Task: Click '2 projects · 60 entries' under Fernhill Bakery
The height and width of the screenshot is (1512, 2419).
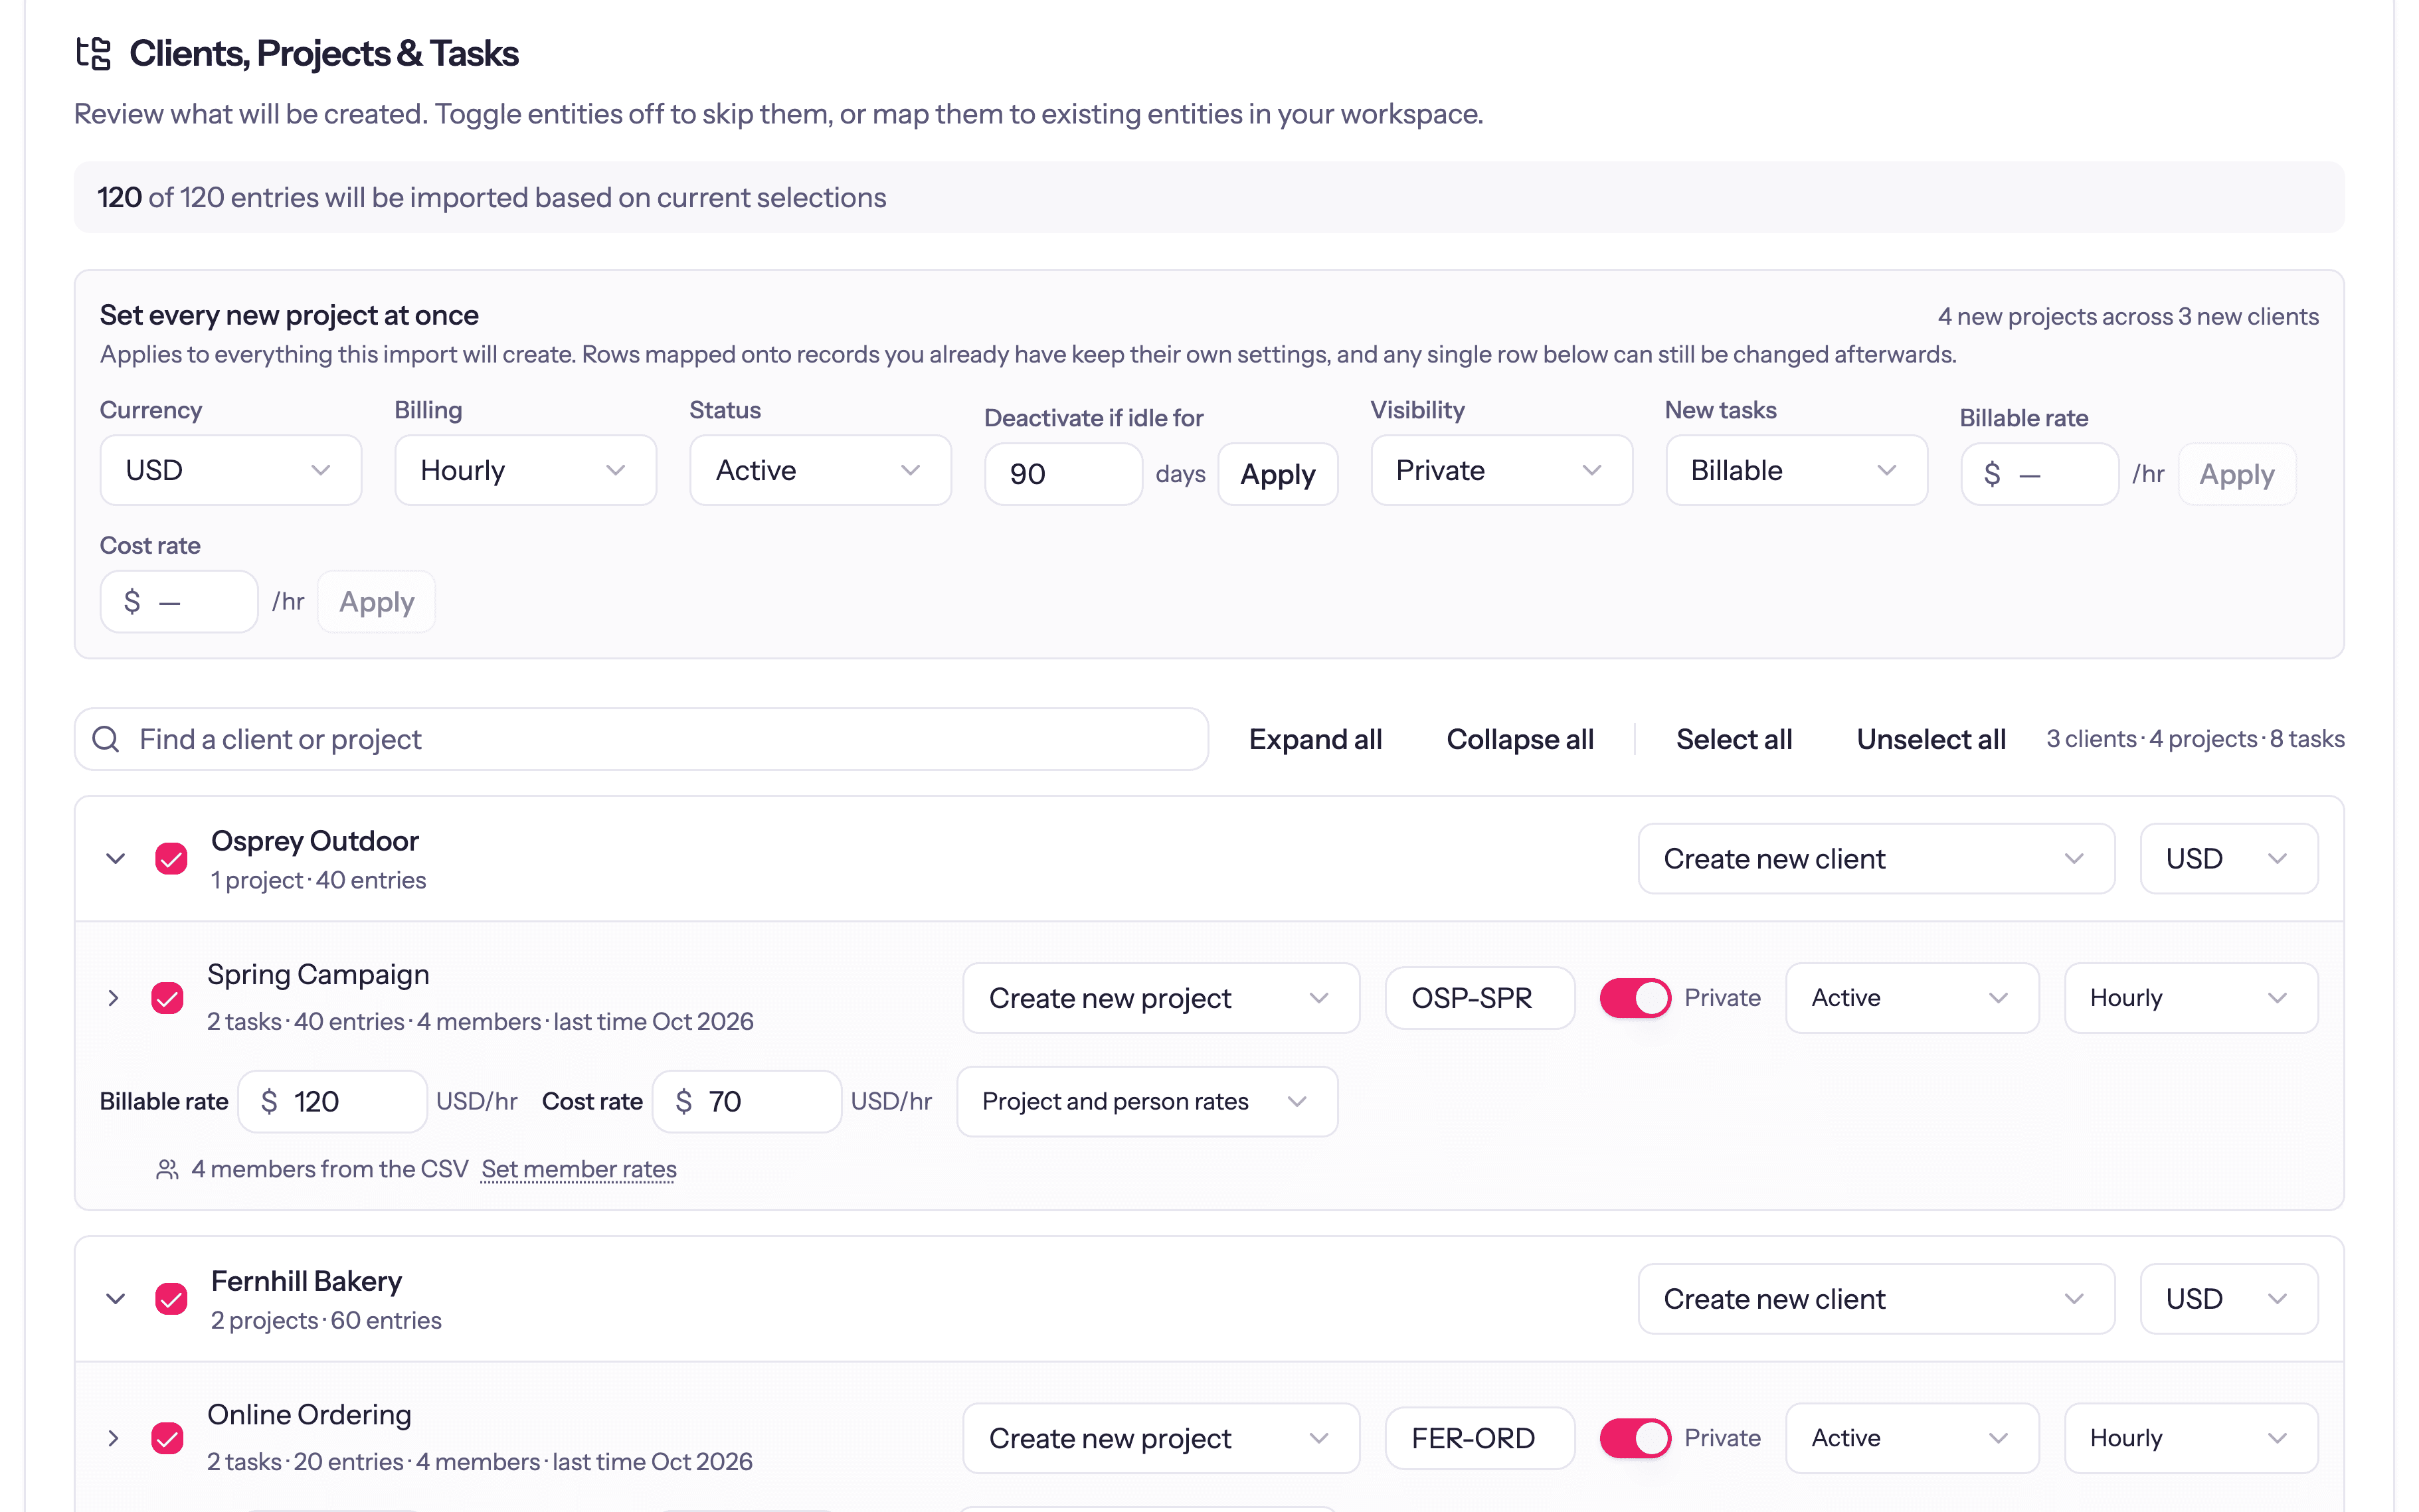Action: (326, 1320)
